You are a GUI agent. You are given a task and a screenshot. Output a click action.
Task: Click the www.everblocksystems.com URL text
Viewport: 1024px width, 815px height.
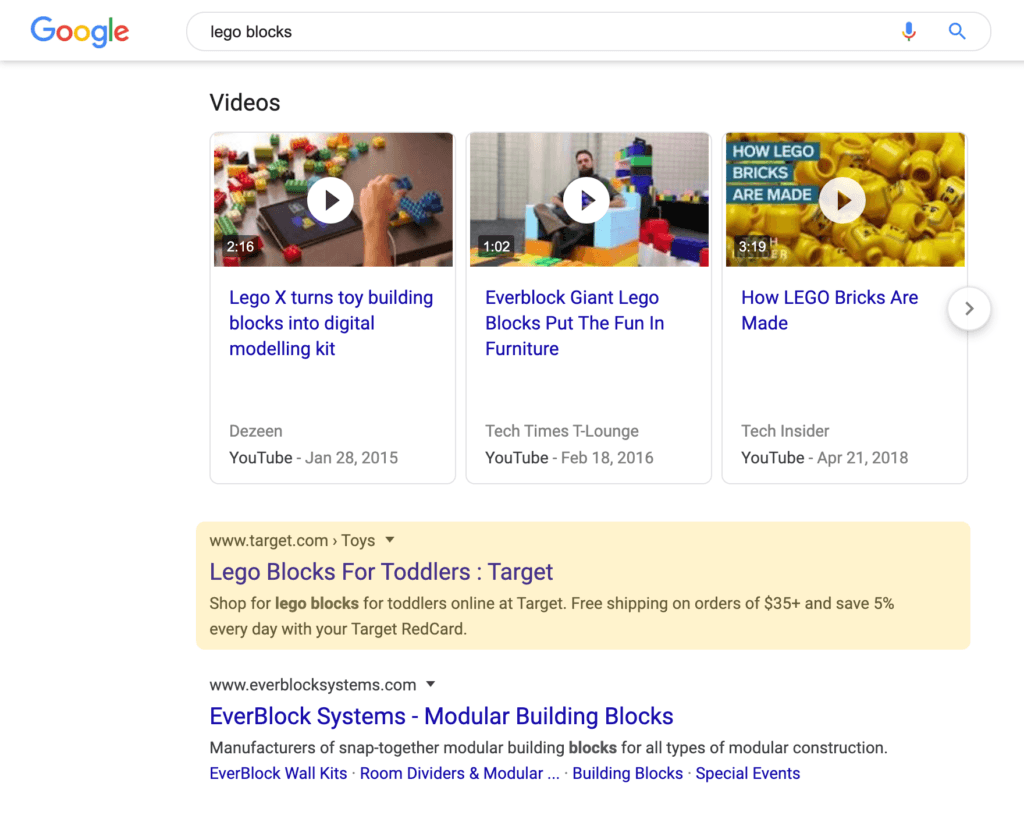tap(313, 685)
